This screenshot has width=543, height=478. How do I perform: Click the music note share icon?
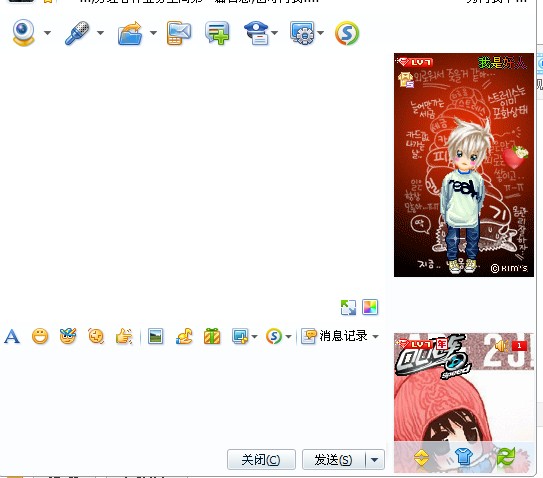184,336
